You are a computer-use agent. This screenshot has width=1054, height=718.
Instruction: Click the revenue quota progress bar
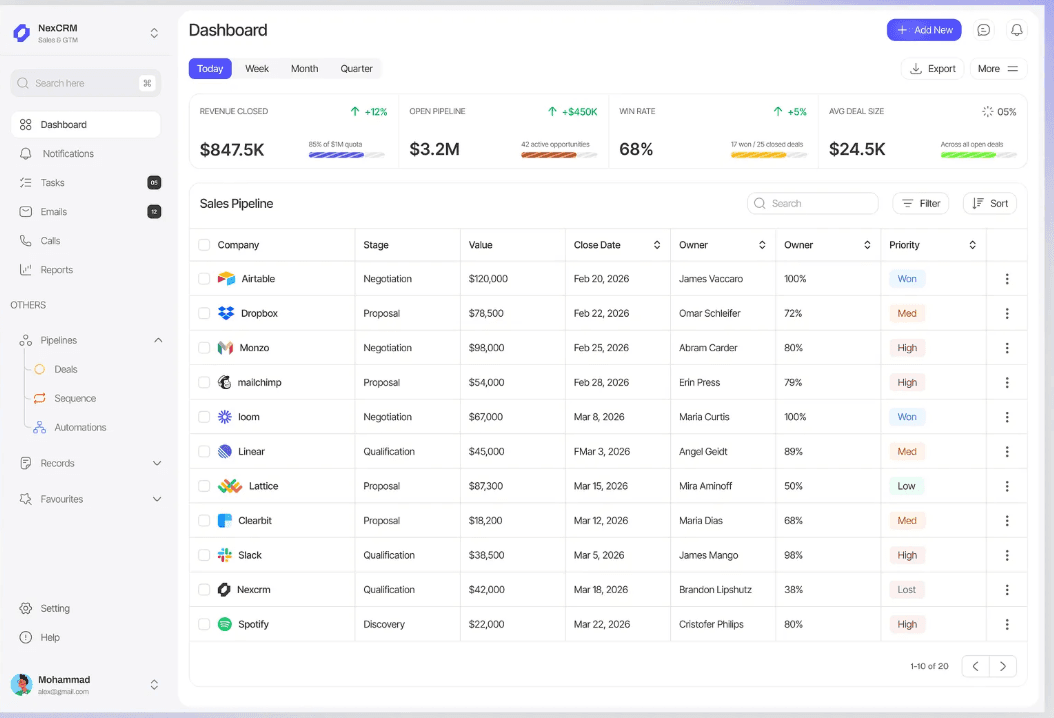pyautogui.click(x=343, y=153)
